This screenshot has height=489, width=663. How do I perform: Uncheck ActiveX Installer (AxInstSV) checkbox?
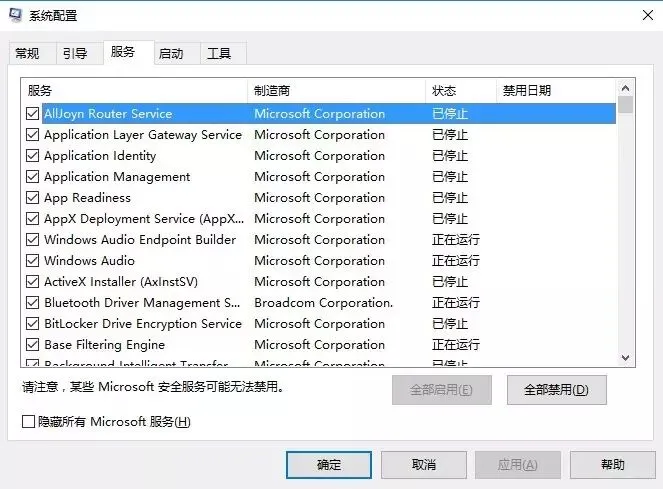[33, 282]
